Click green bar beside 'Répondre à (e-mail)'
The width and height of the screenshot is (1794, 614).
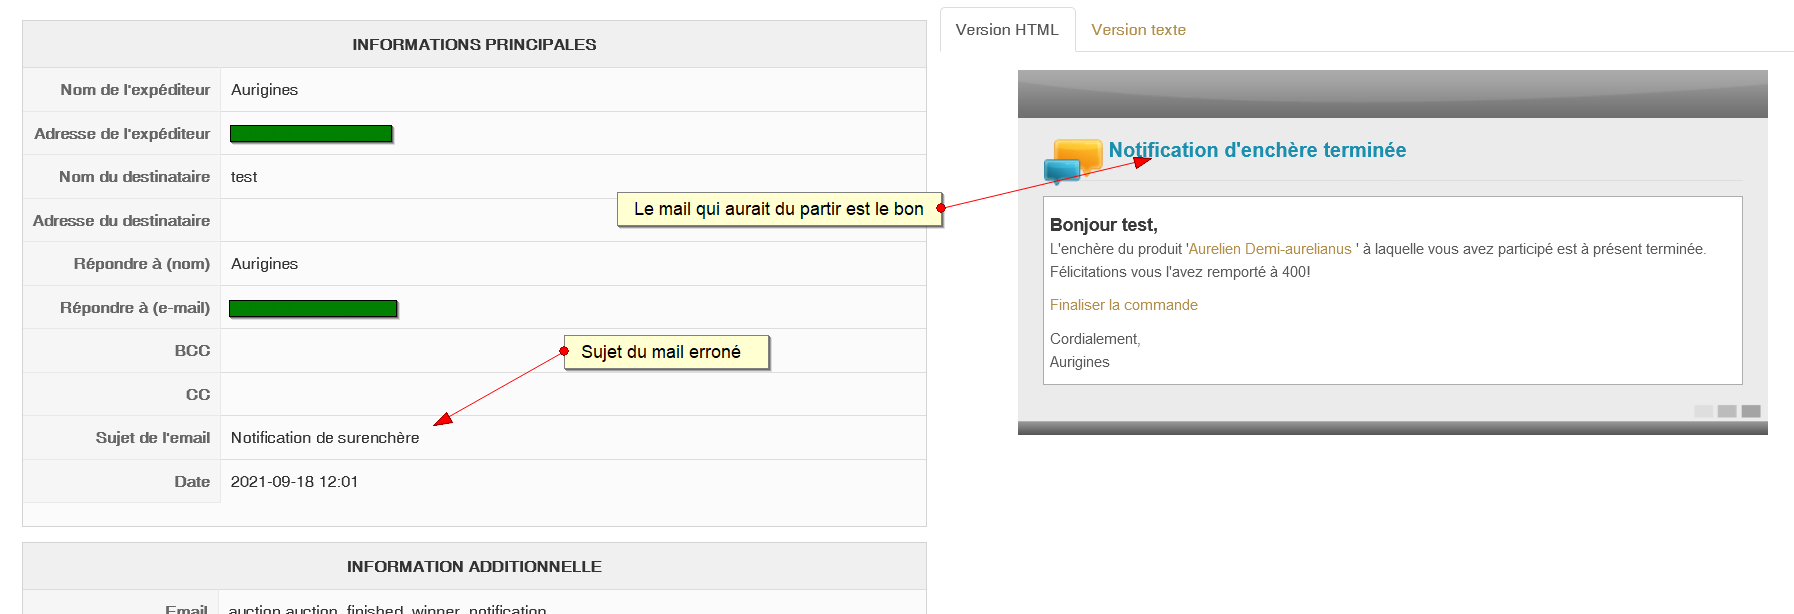tap(313, 308)
